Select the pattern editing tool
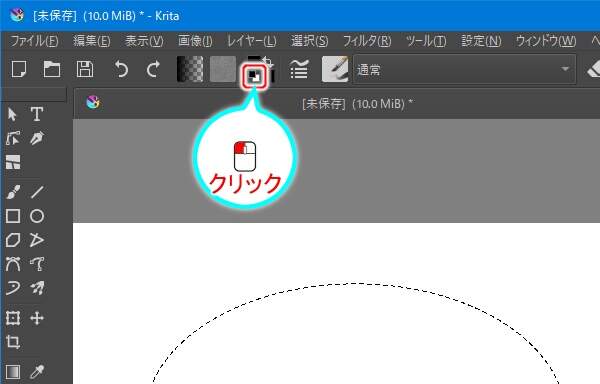 [13, 162]
